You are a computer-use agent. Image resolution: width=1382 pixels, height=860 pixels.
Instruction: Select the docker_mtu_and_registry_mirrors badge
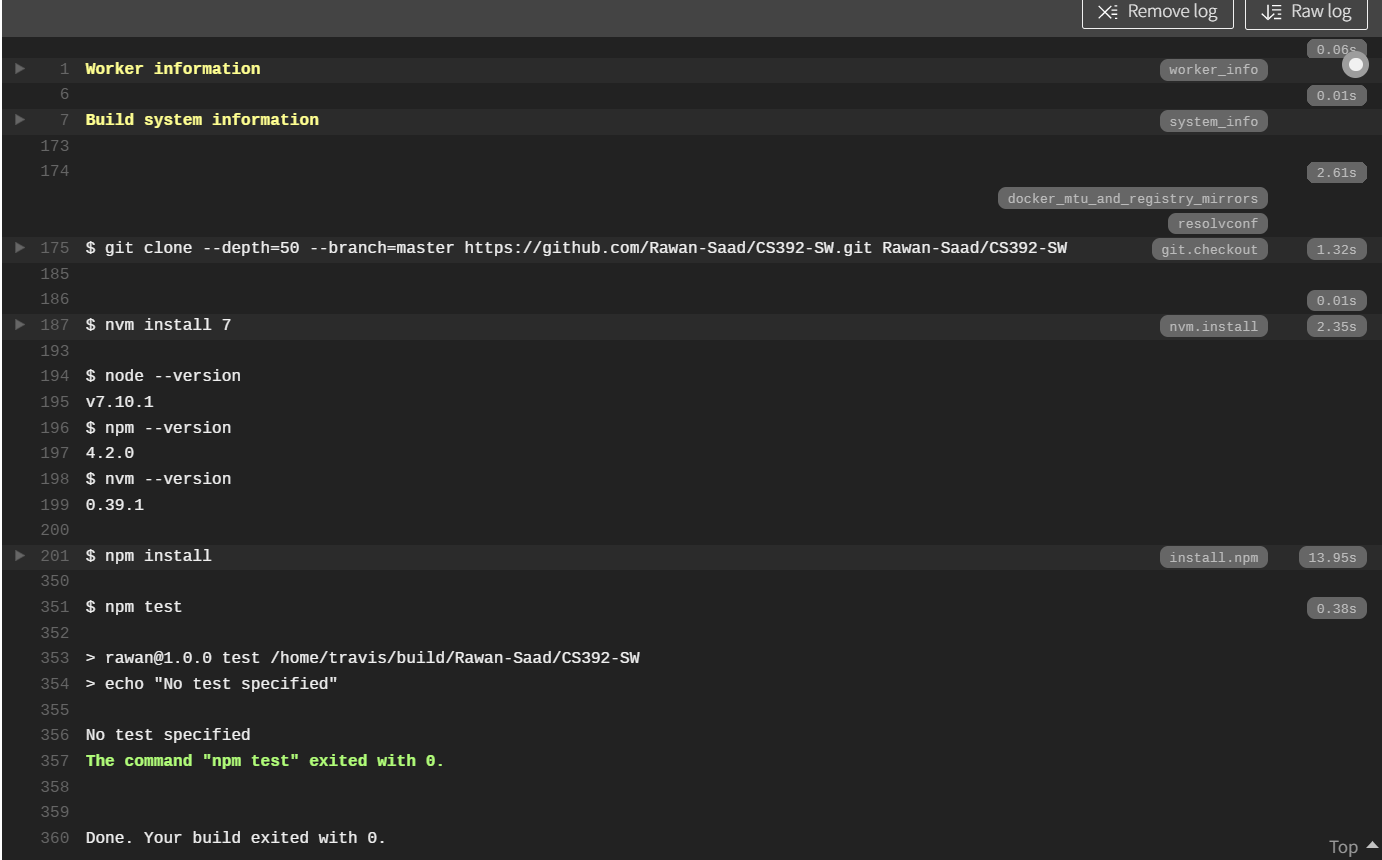click(1132, 198)
